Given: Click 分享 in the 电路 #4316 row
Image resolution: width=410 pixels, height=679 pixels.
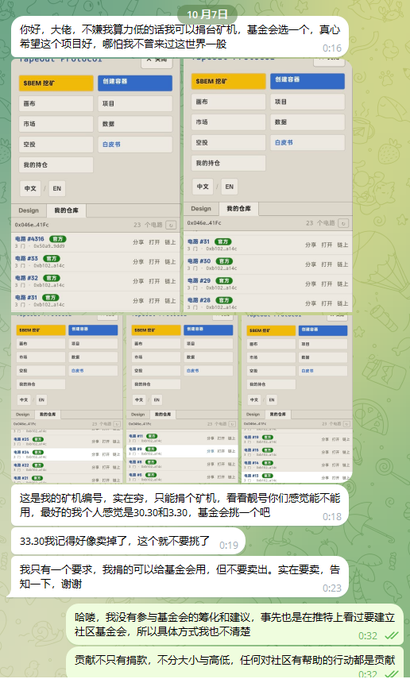Looking at the screenshot, I should (139, 242).
